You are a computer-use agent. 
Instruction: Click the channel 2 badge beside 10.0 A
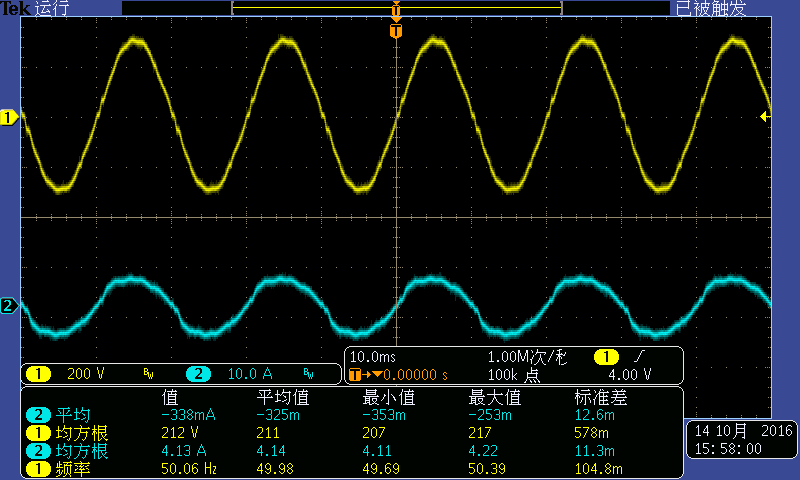click(x=198, y=374)
